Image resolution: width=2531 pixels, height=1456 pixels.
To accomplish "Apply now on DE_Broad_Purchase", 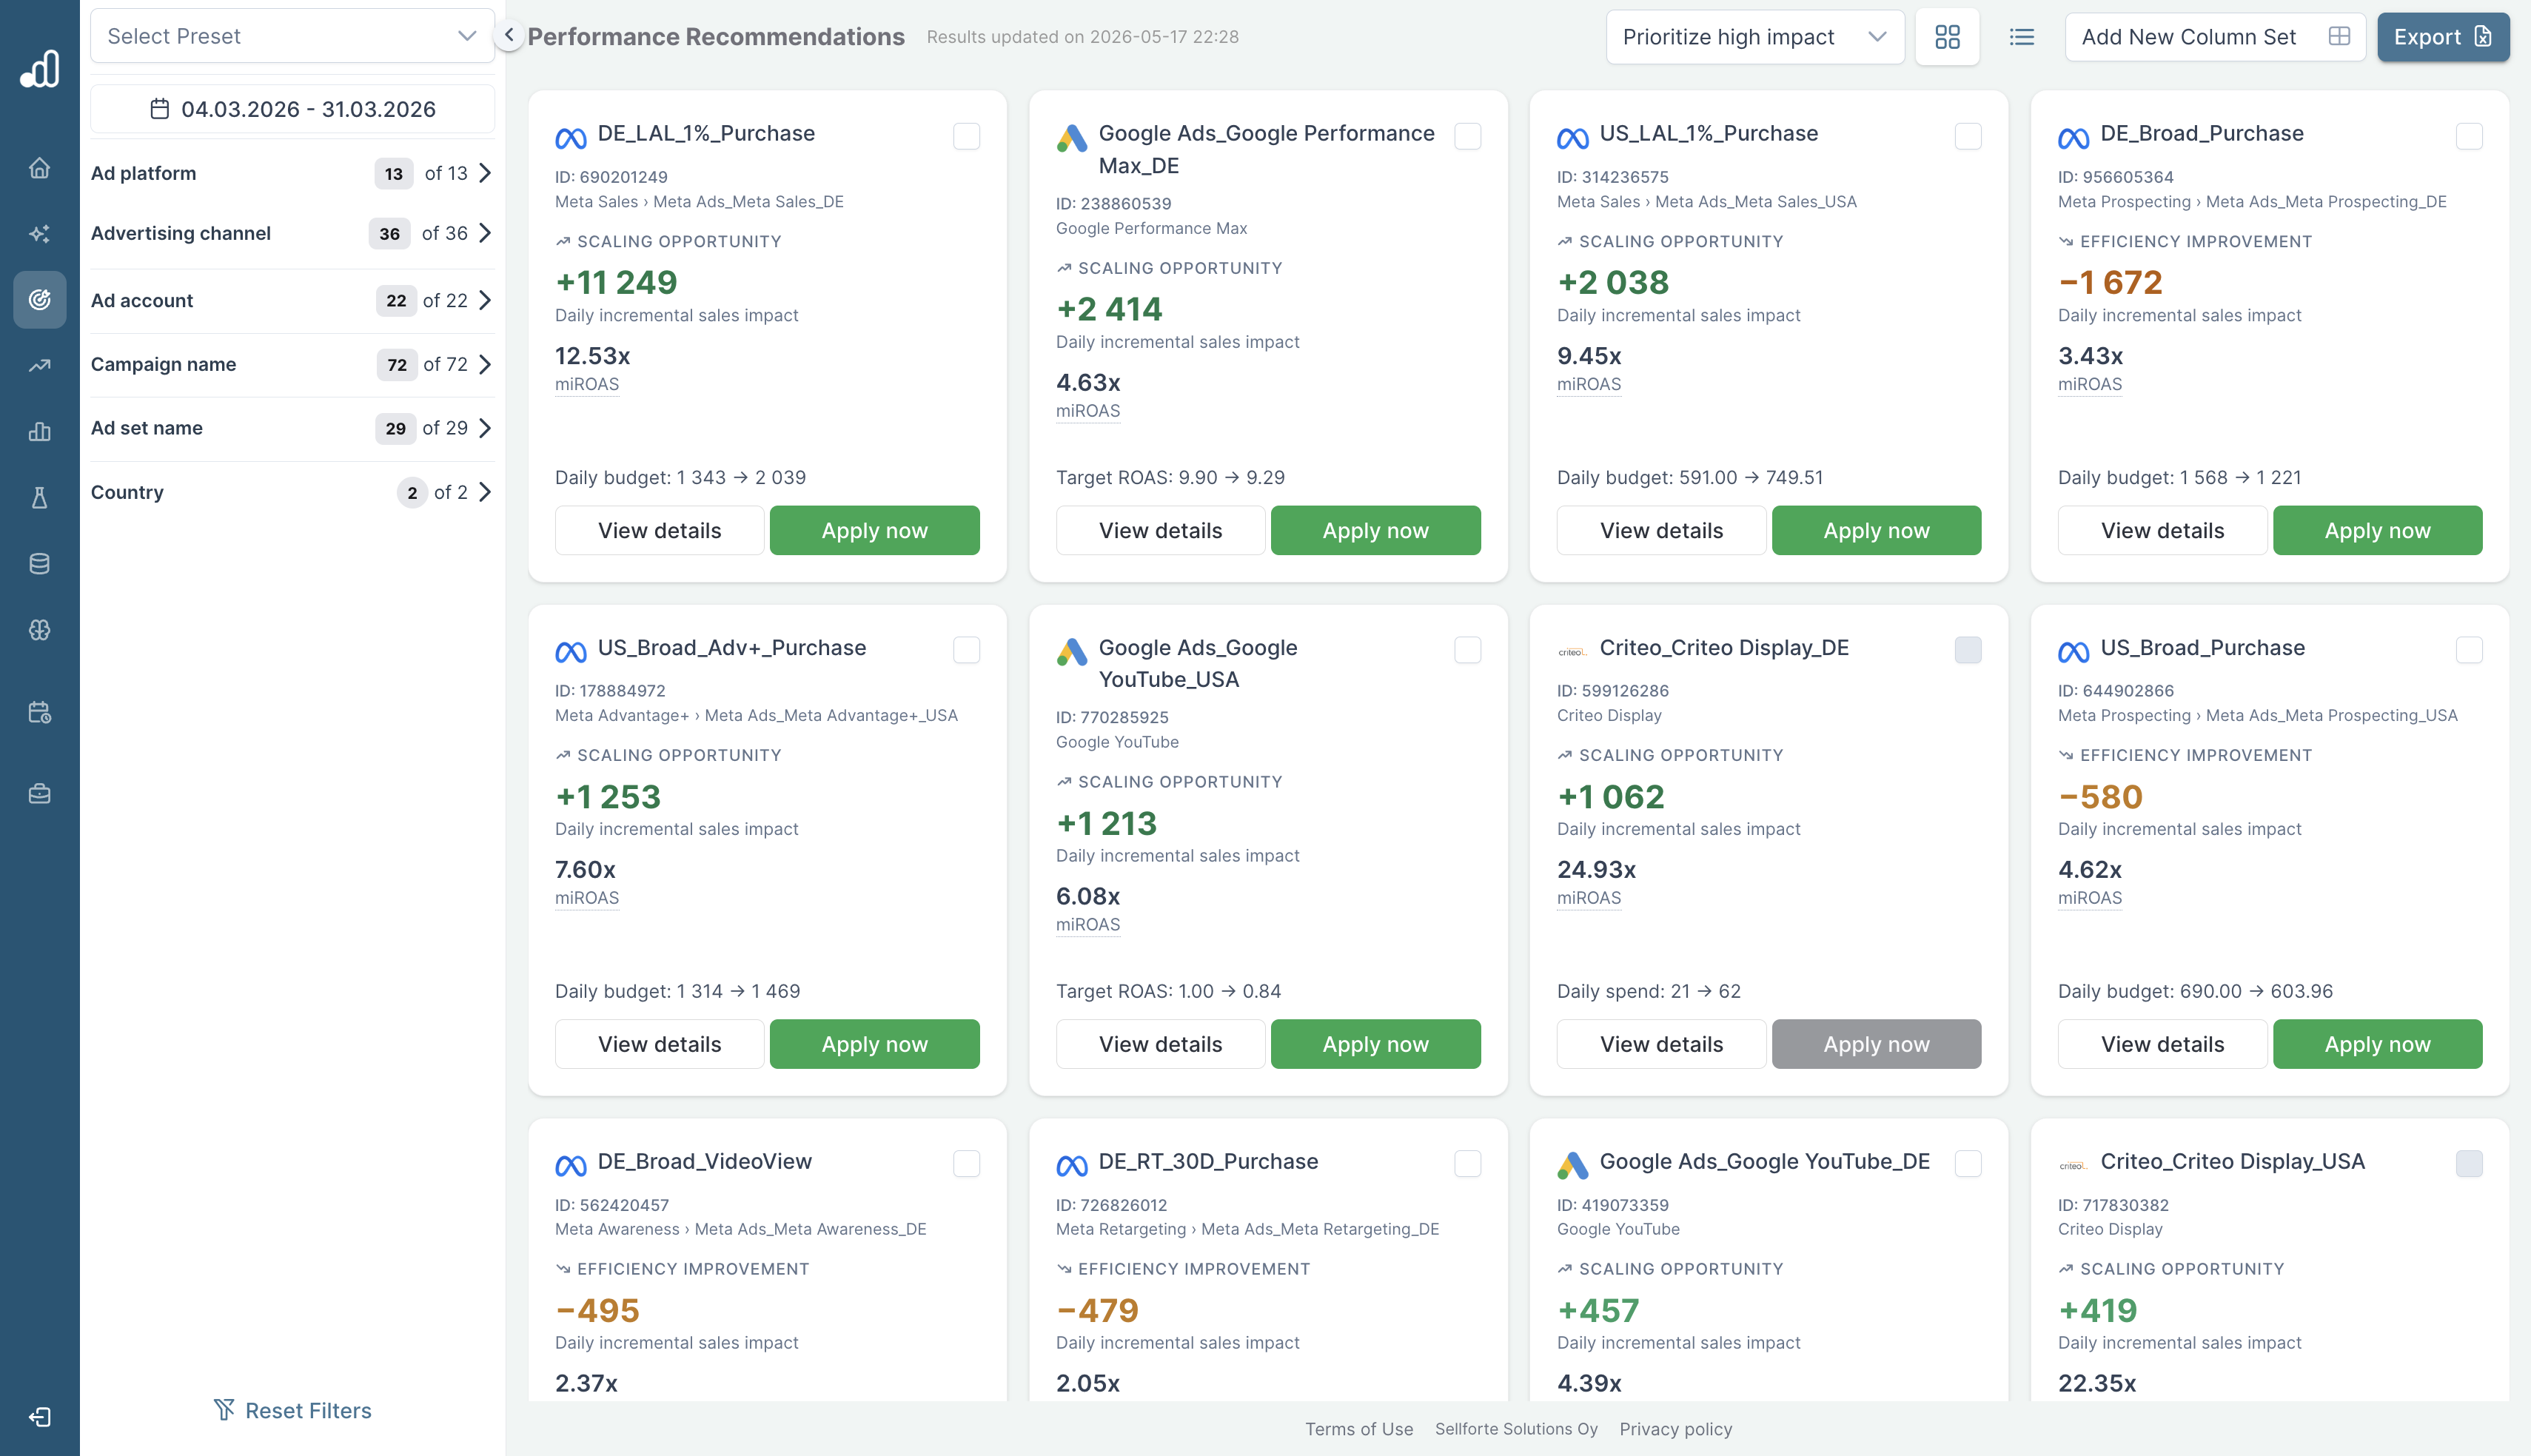I will pyautogui.click(x=2377, y=530).
